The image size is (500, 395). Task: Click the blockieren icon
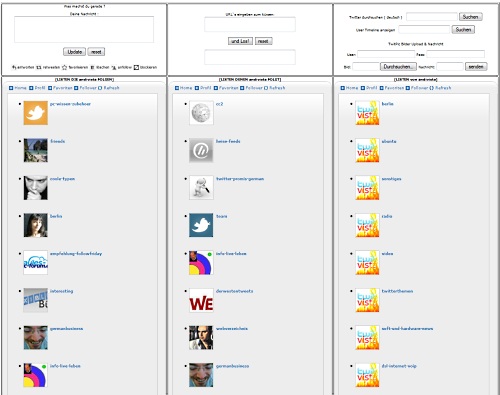[136, 67]
